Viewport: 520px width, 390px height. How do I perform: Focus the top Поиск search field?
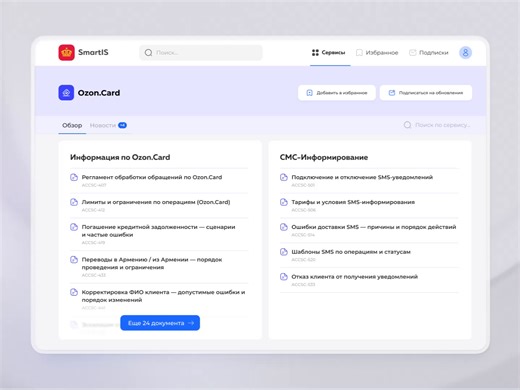(x=201, y=53)
